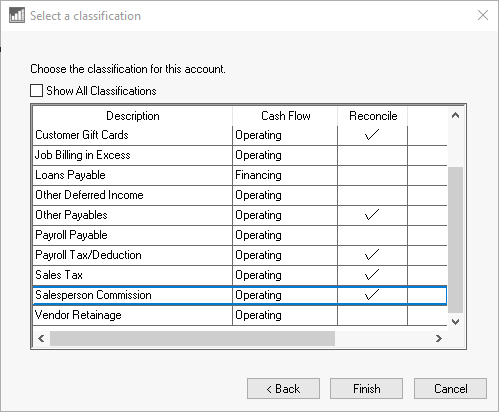Screen dimensions: 499x412
Task: Go to previous step with Back button
Action: click(x=283, y=389)
